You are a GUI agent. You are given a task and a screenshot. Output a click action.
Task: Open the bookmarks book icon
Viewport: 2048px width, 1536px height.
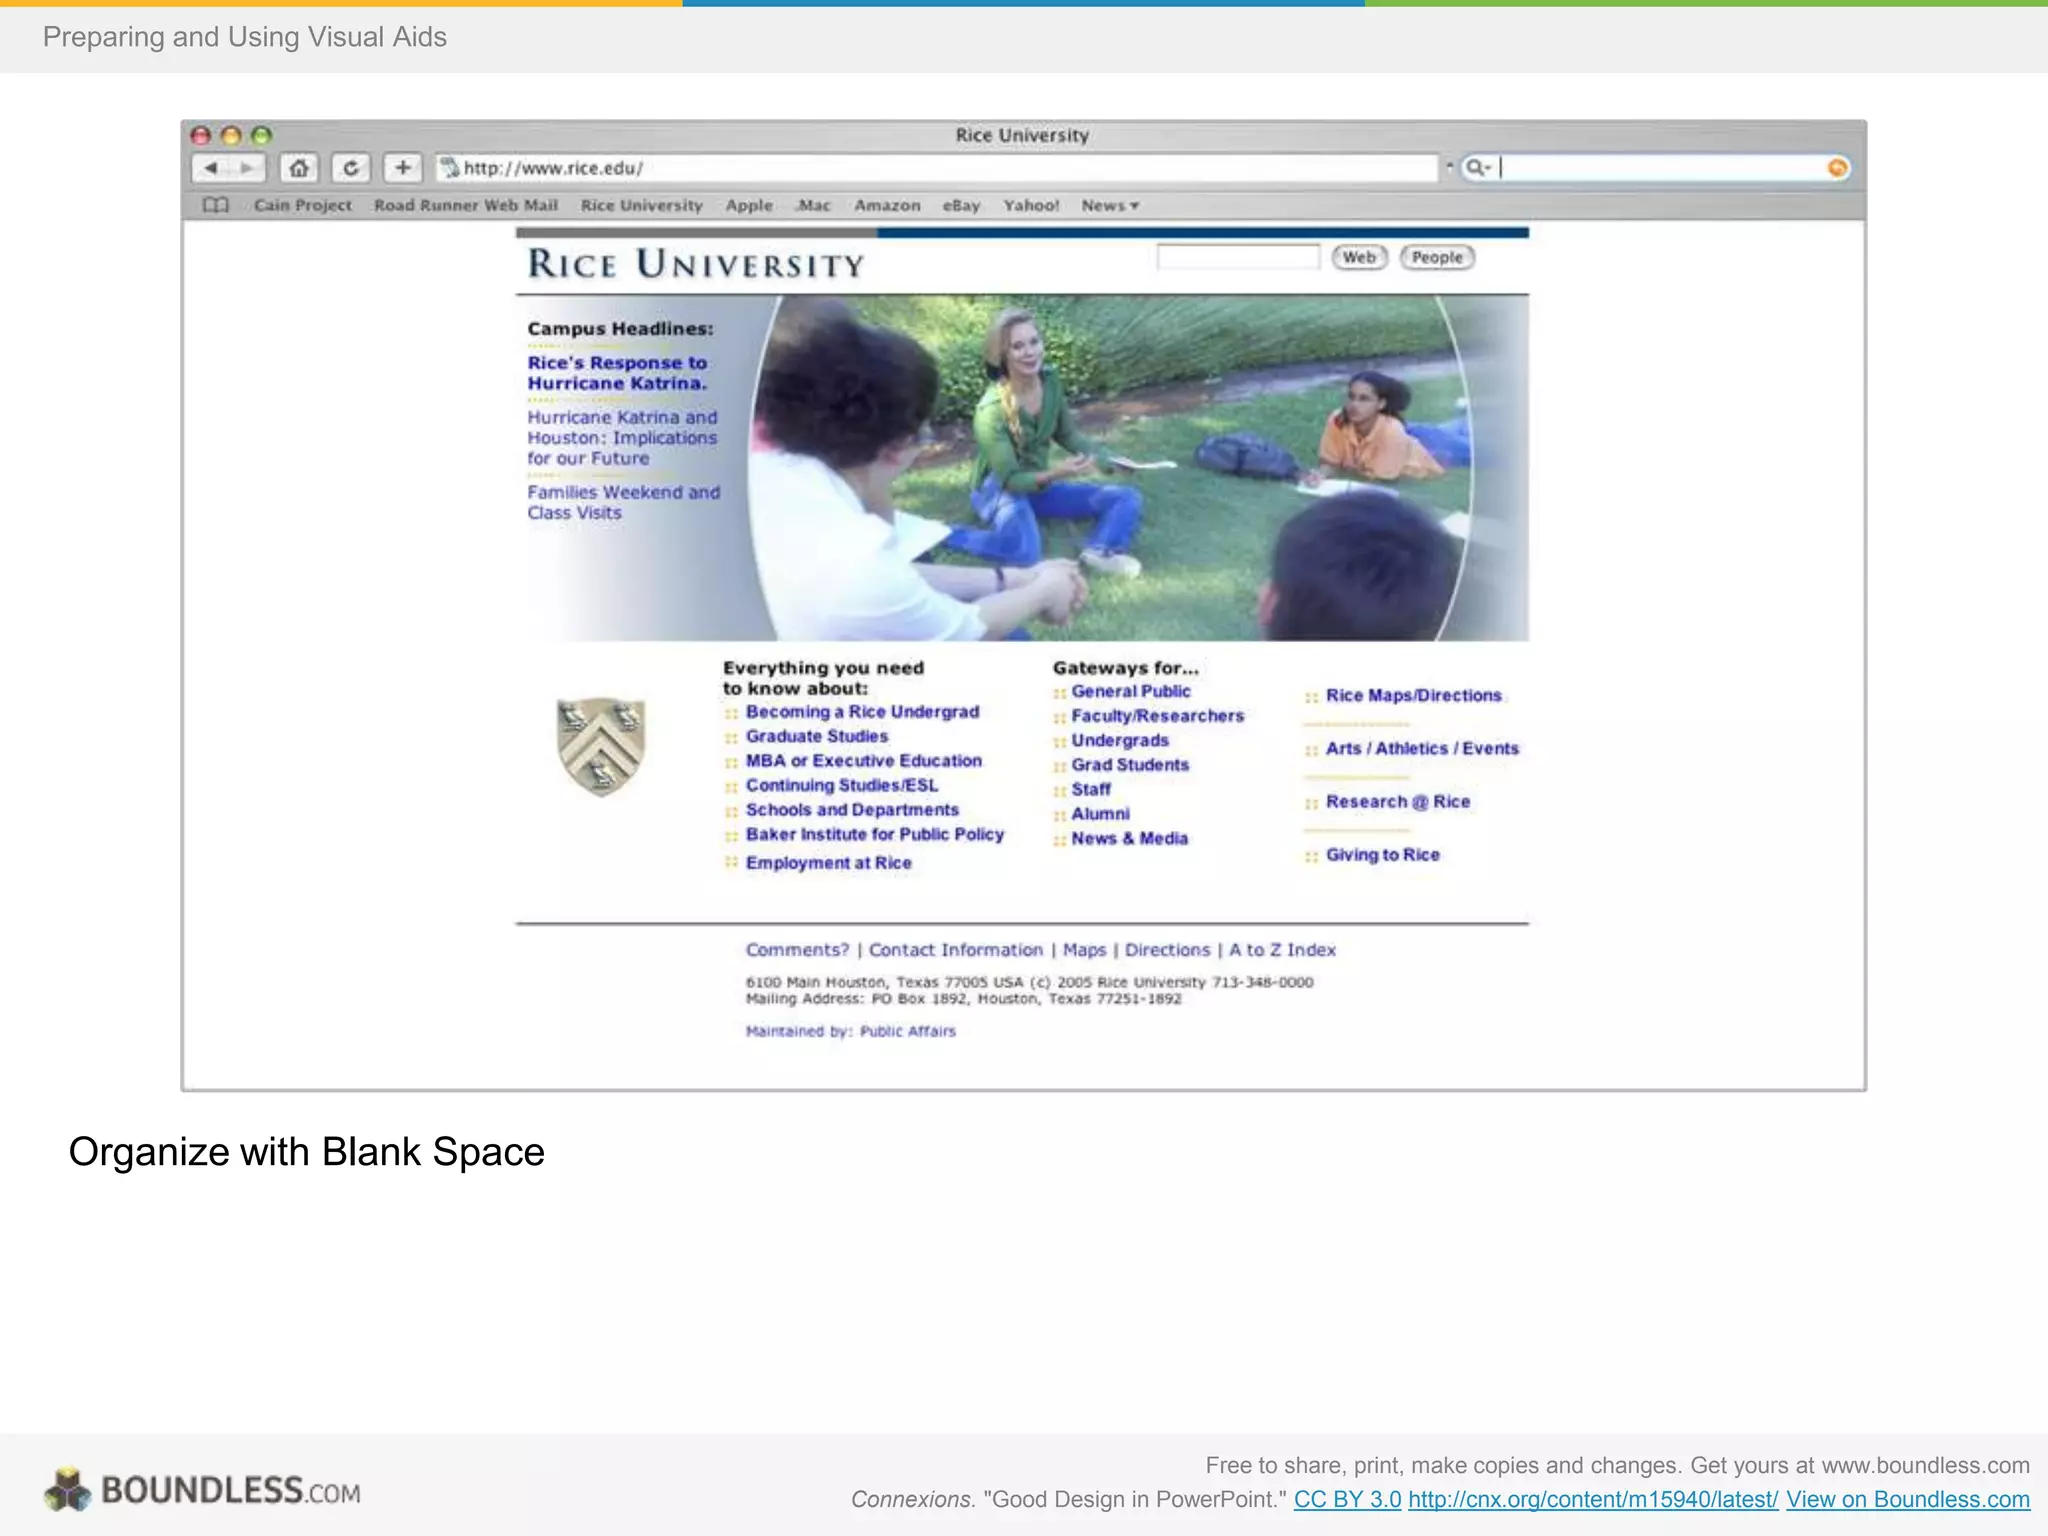coord(216,205)
